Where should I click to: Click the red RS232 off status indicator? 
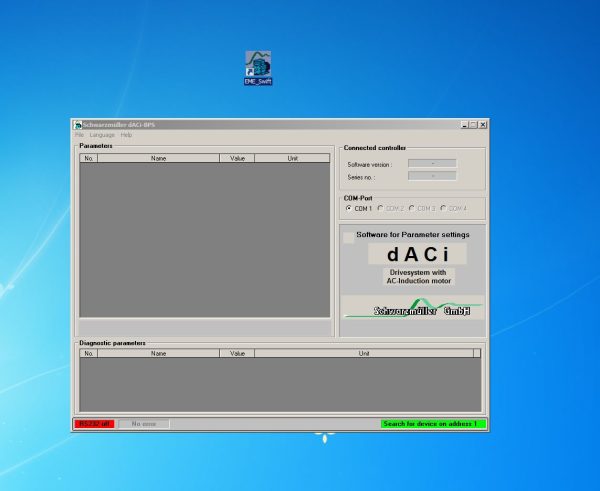(x=95, y=424)
